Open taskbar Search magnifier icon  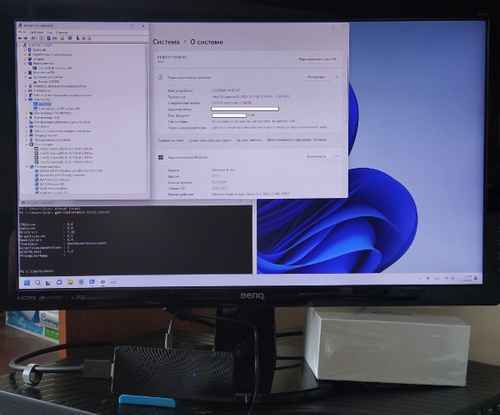tap(38, 283)
